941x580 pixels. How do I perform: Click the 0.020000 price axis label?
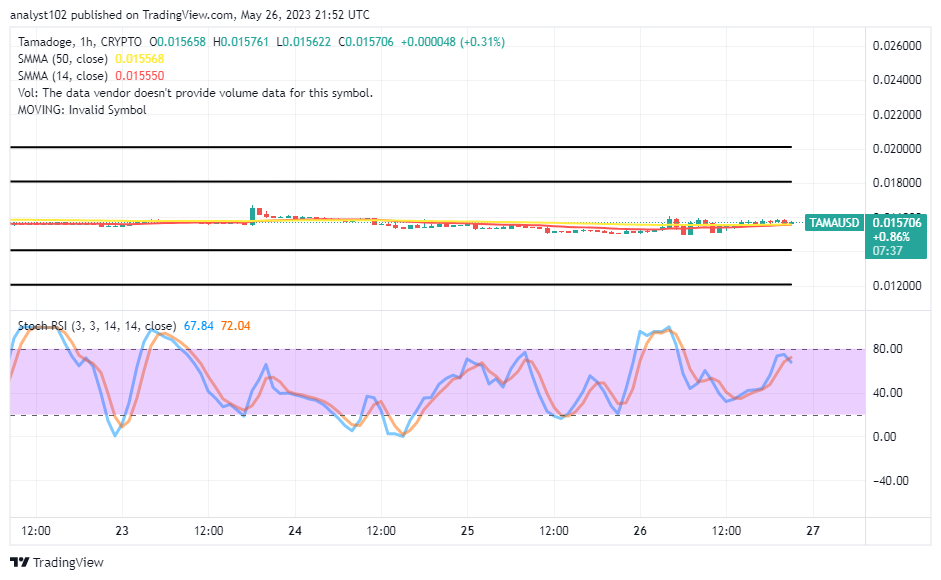point(897,149)
